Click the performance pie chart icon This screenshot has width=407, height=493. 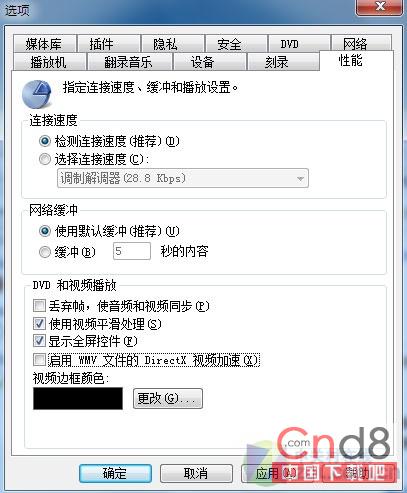36,94
